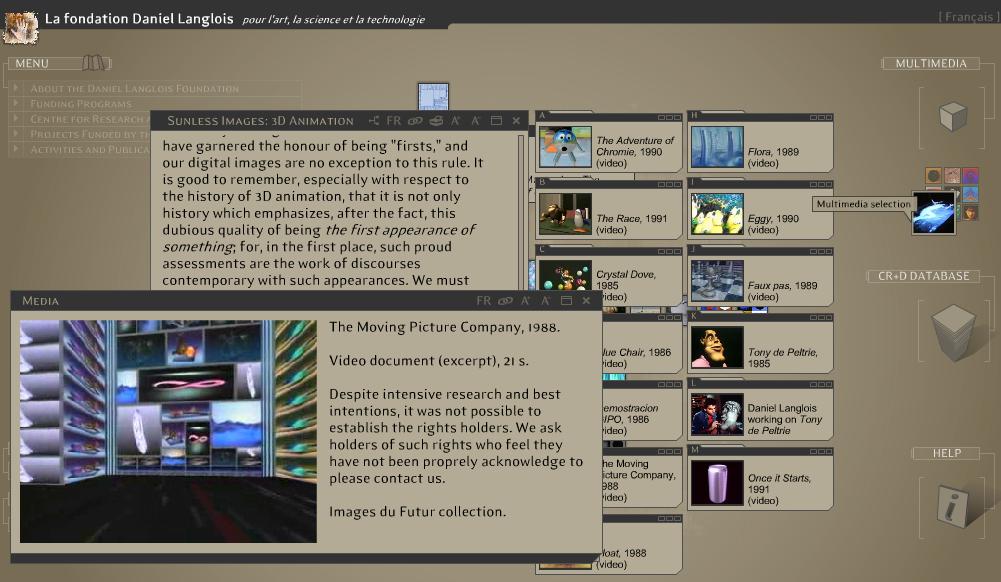This screenshot has width=1001, height=582.
Task: Click the first A text-size icon in Media window
Action: [x=525, y=301]
